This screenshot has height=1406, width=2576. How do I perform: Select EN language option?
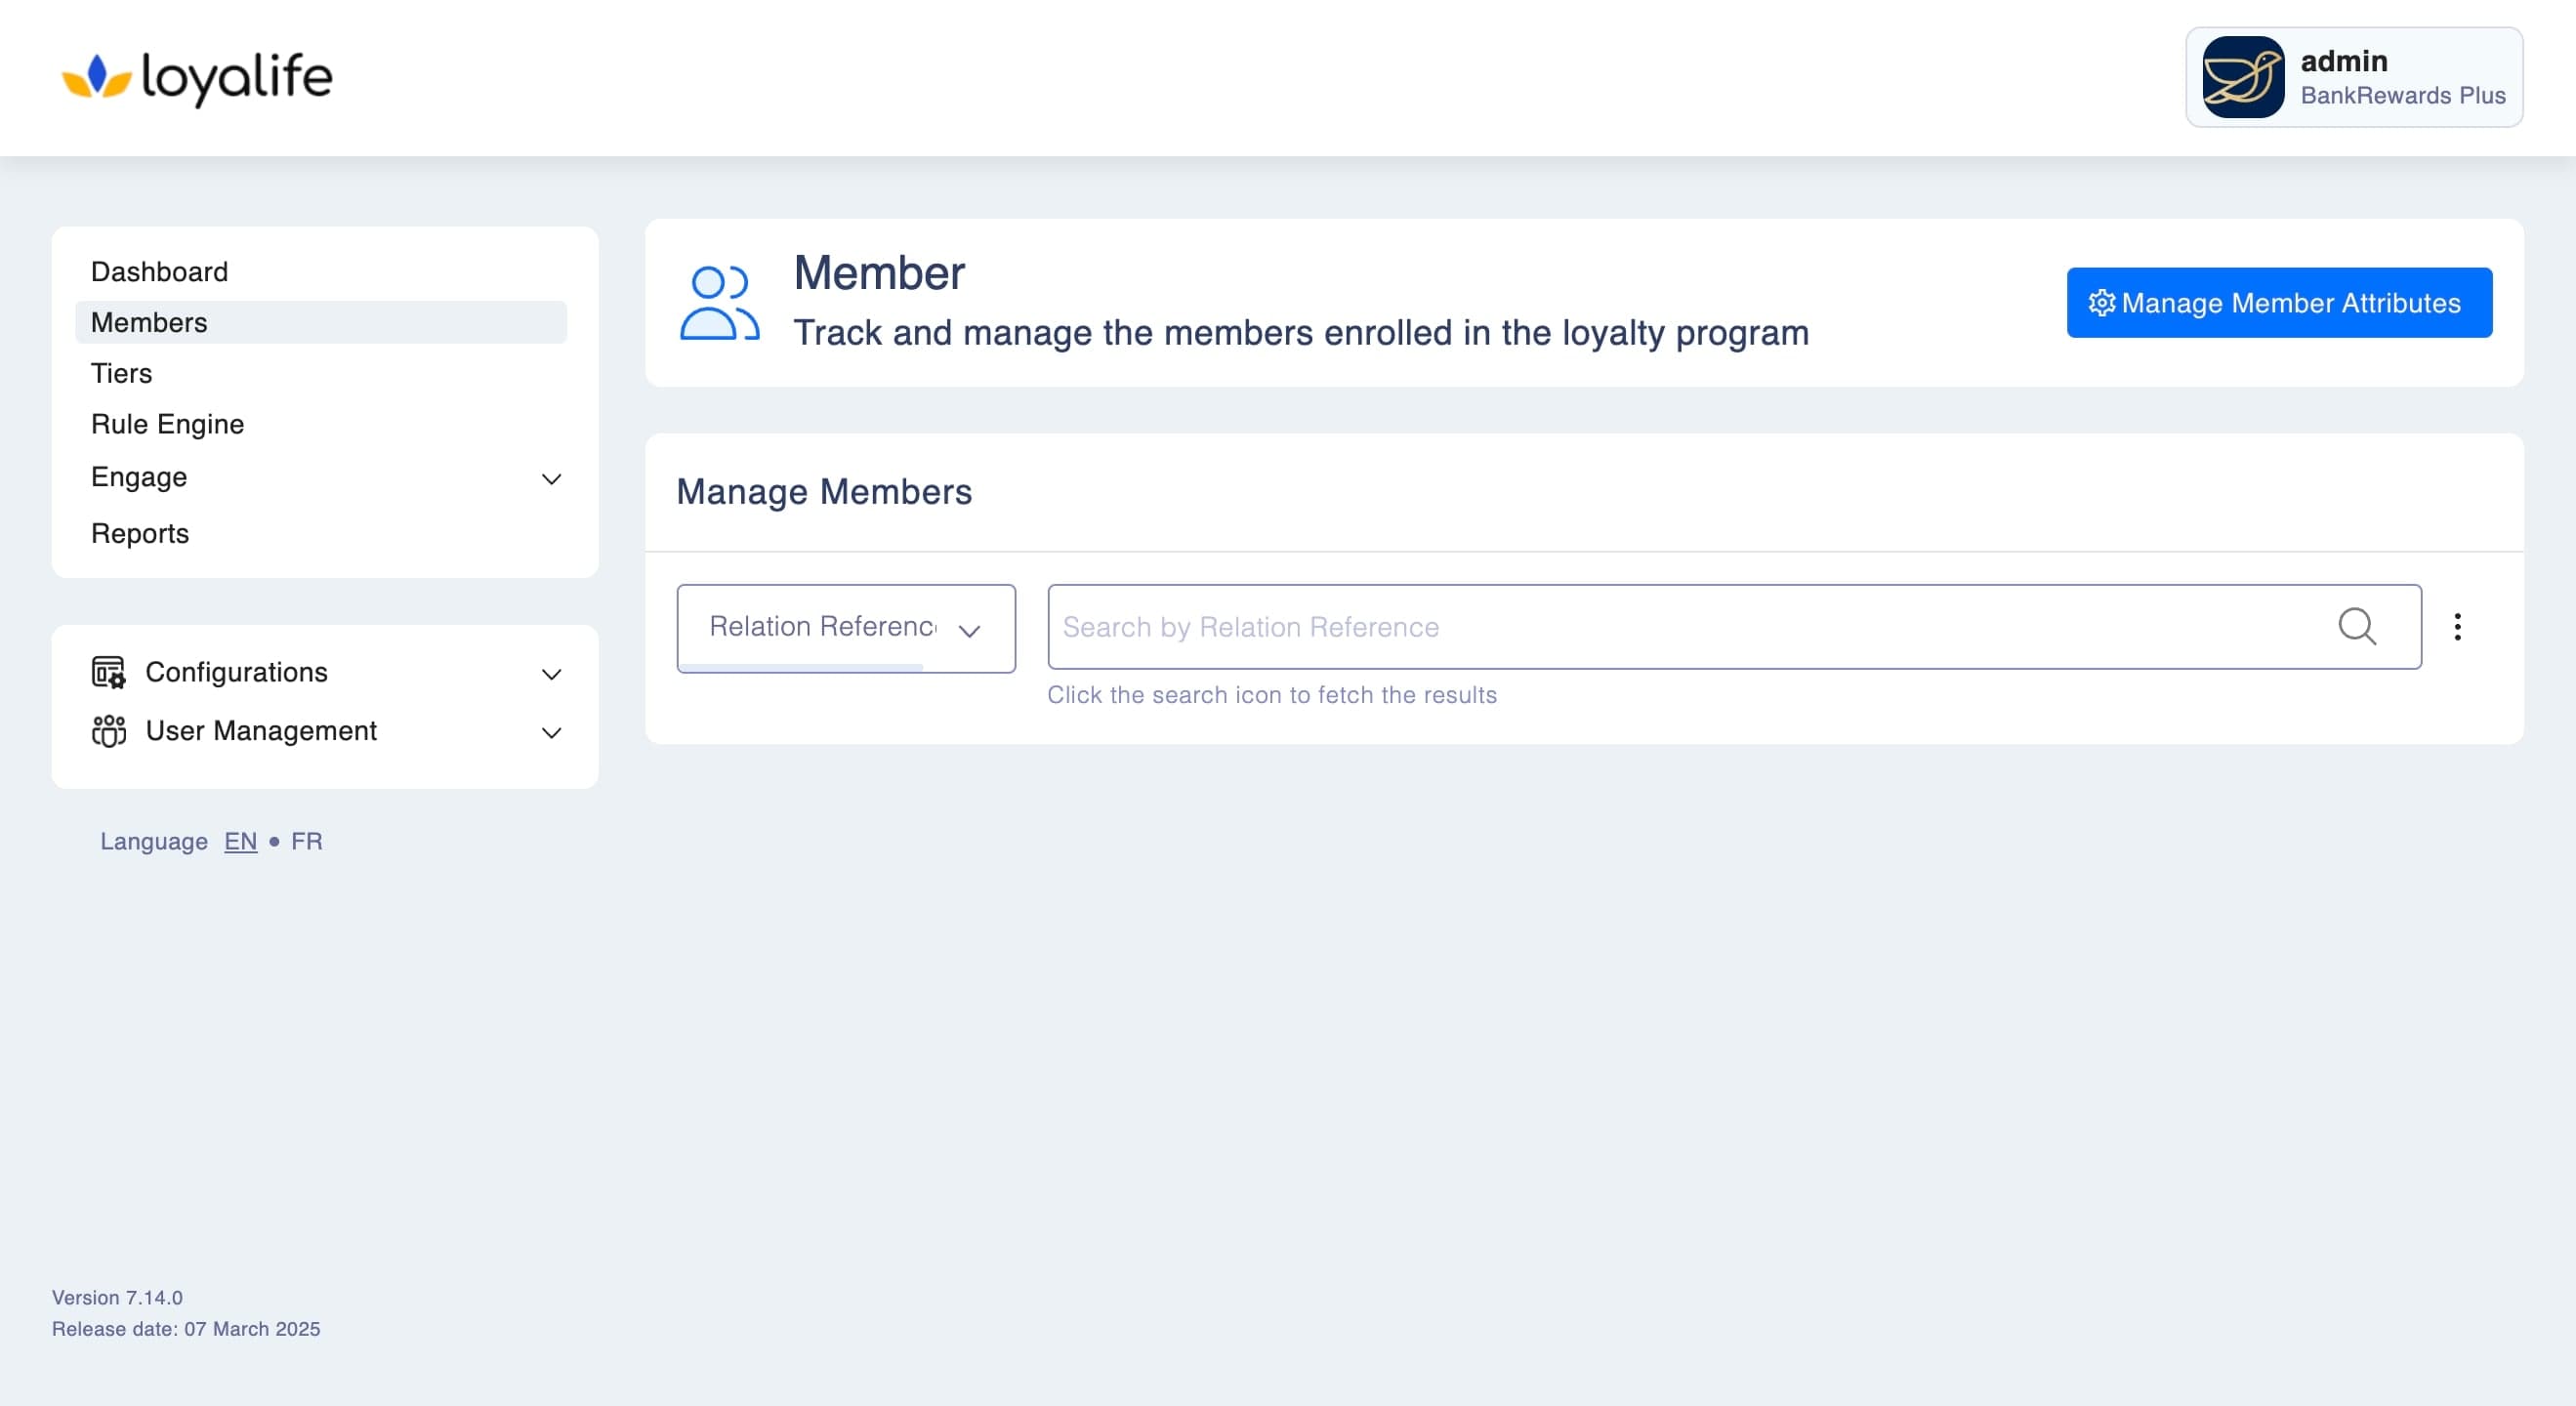pyautogui.click(x=240, y=841)
